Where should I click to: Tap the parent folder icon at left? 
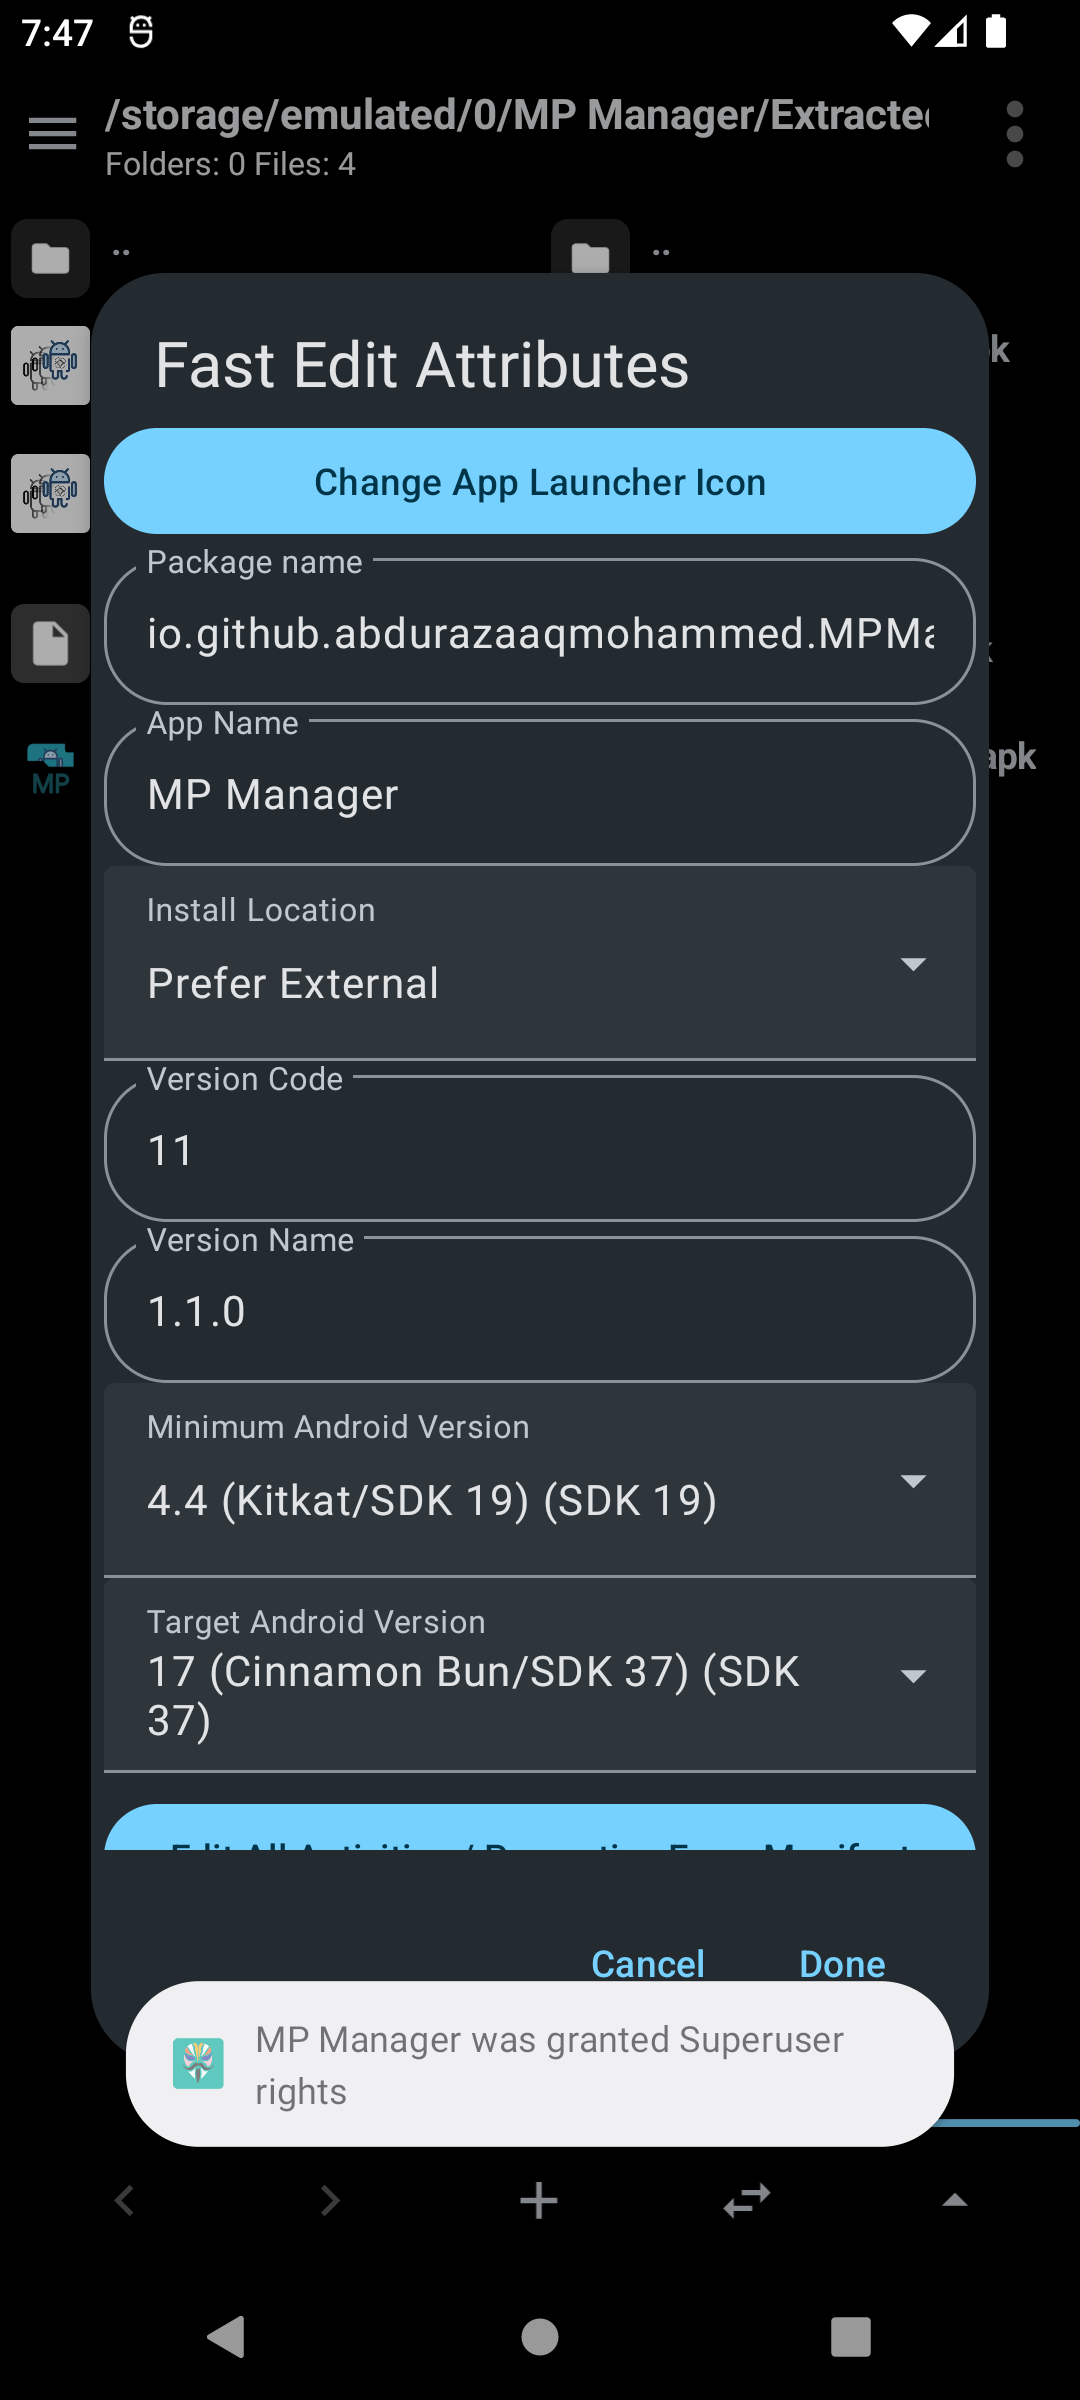50,258
